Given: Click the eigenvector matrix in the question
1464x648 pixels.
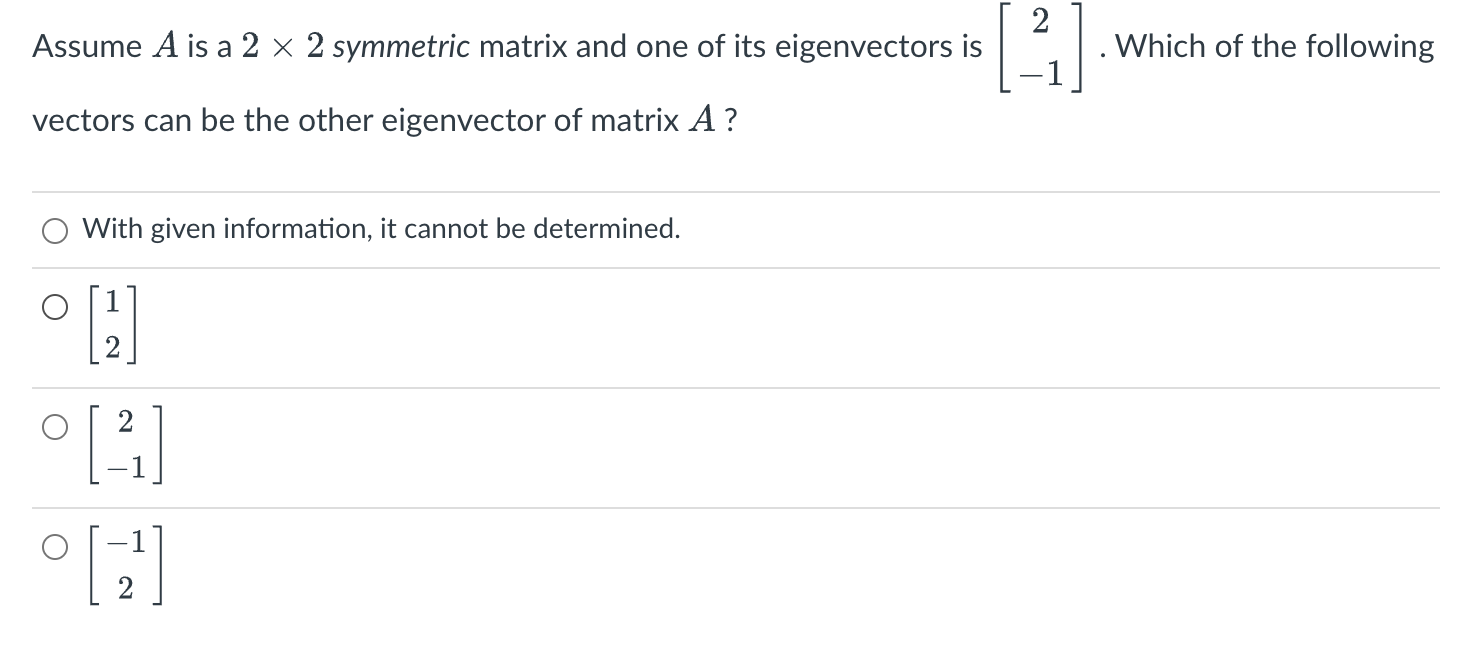Looking at the screenshot, I should pos(1041,47).
